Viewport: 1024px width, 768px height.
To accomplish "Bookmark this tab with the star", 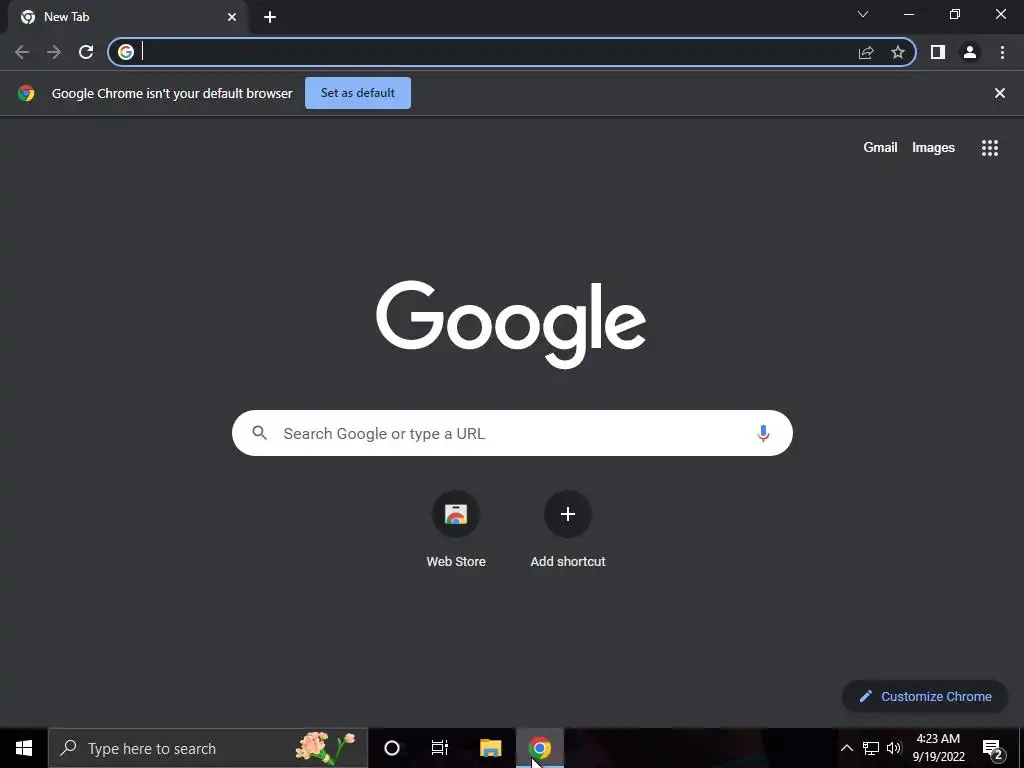I will point(898,52).
